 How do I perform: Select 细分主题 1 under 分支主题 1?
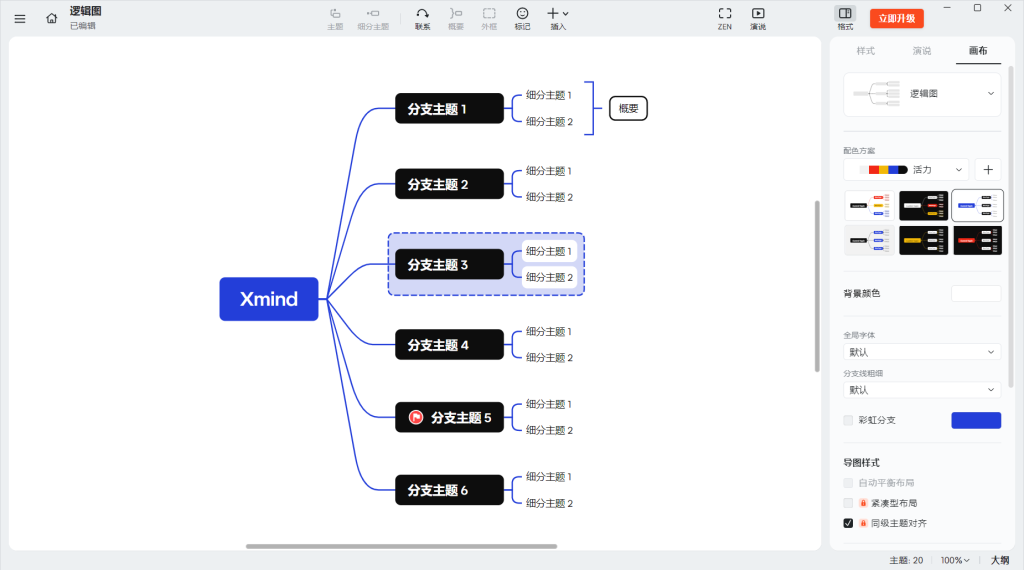(x=549, y=95)
